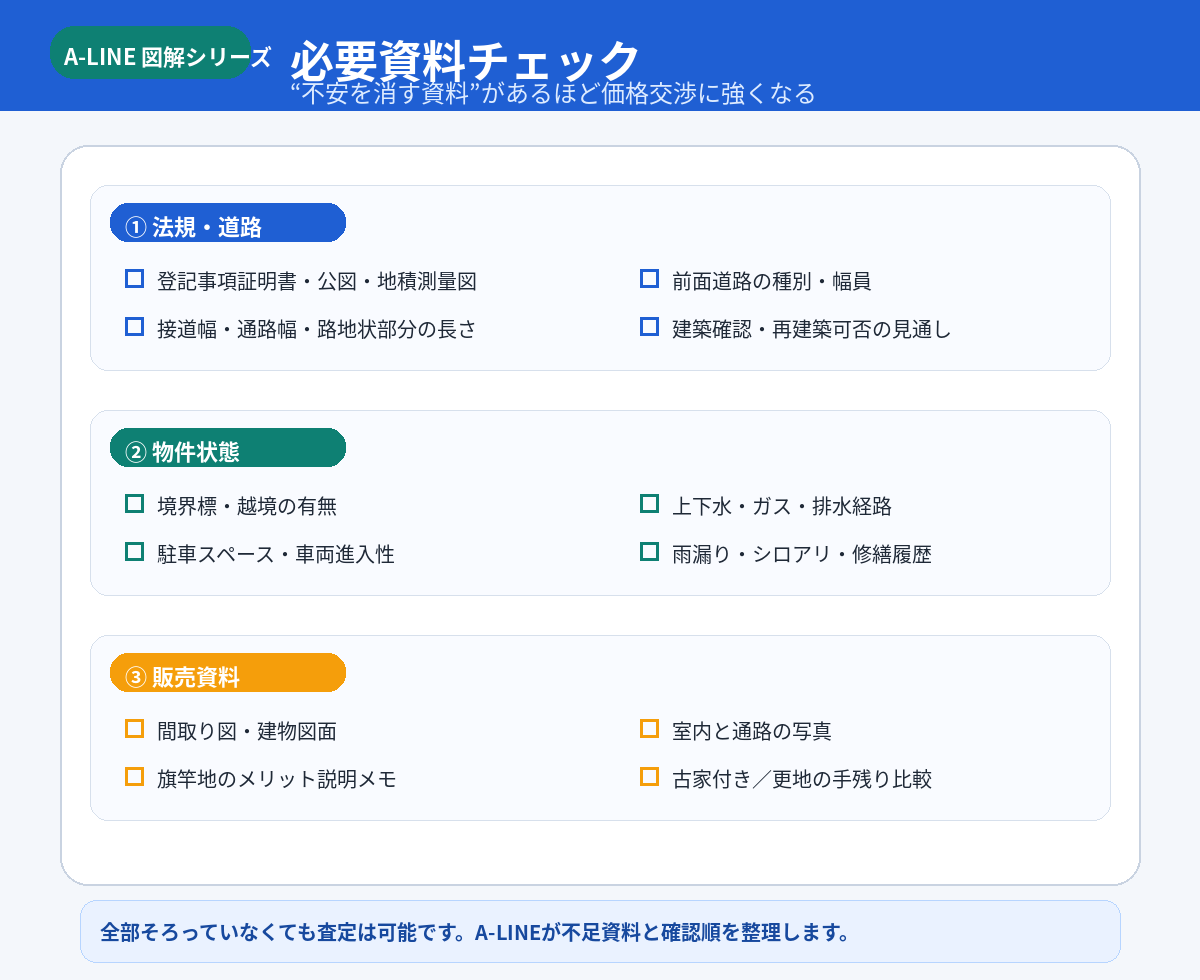Tick the 建築確認・再建築可否の見通し checkbox
Viewport: 1200px width, 980px height.
pyautogui.click(x=649, y=327)
